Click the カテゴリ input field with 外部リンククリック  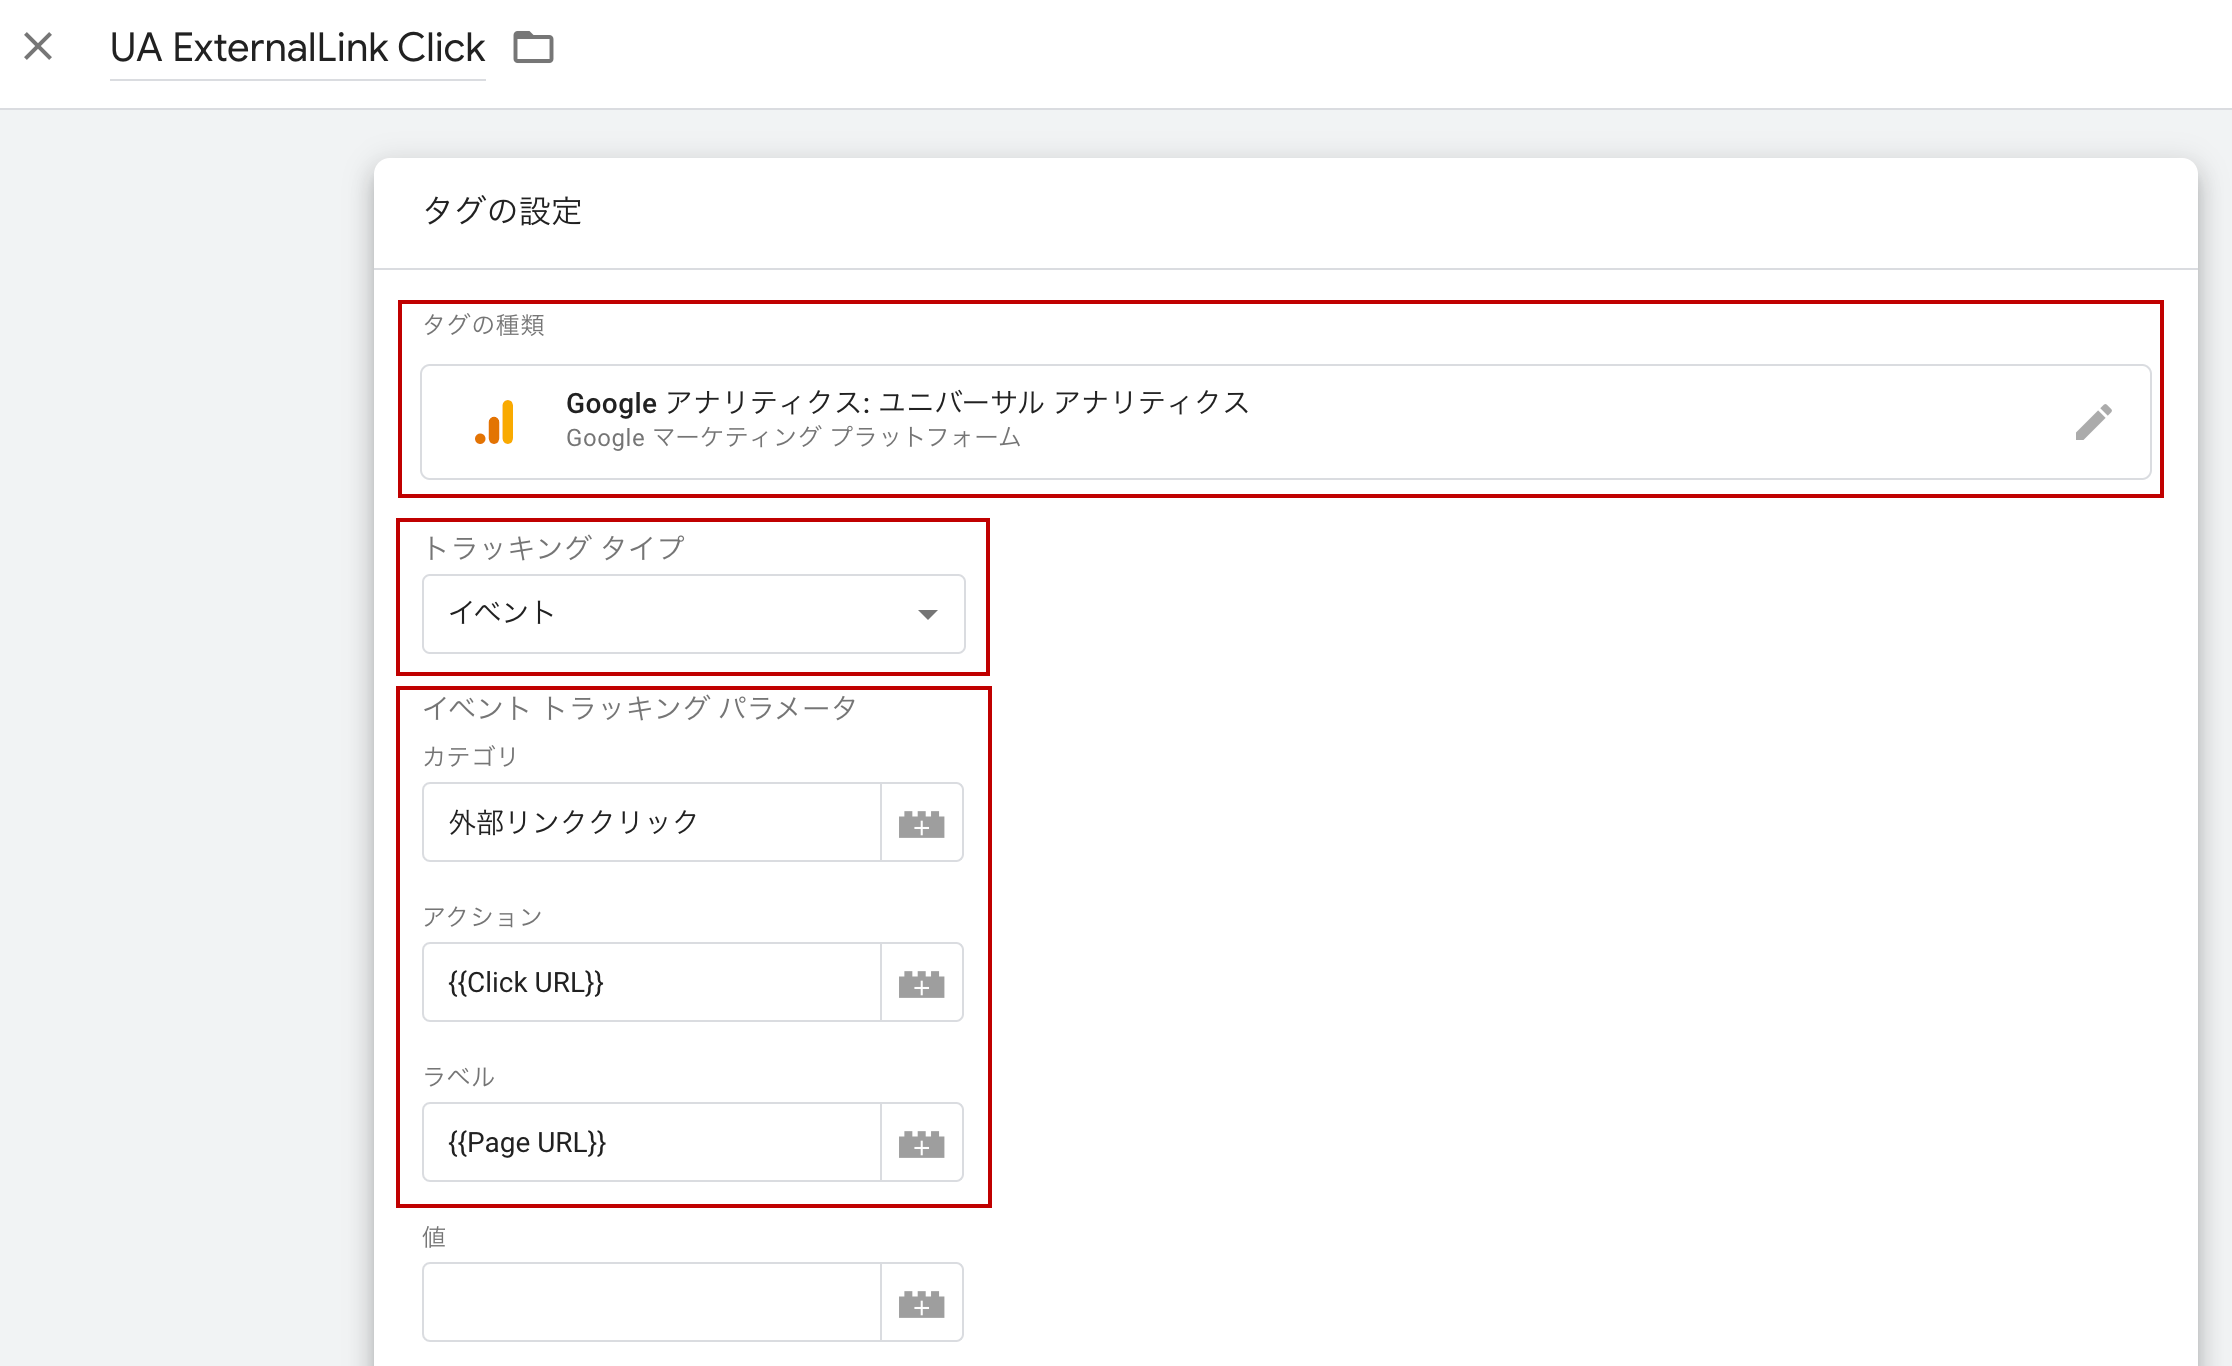coord(651,822)
